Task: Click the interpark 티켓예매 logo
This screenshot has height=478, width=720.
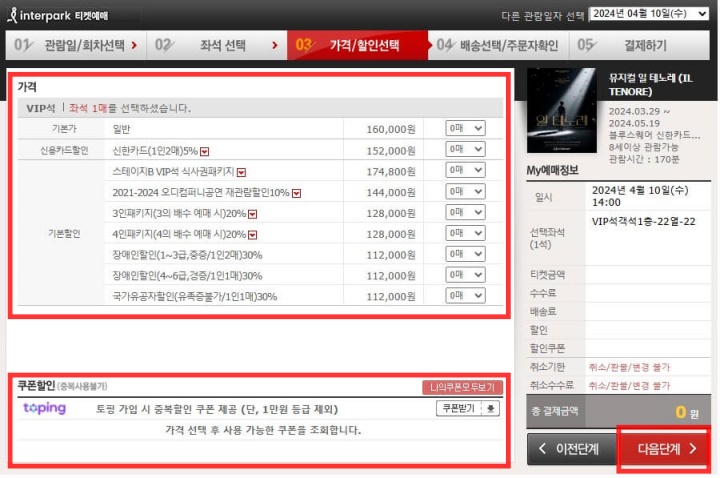Action: [58, 15]
